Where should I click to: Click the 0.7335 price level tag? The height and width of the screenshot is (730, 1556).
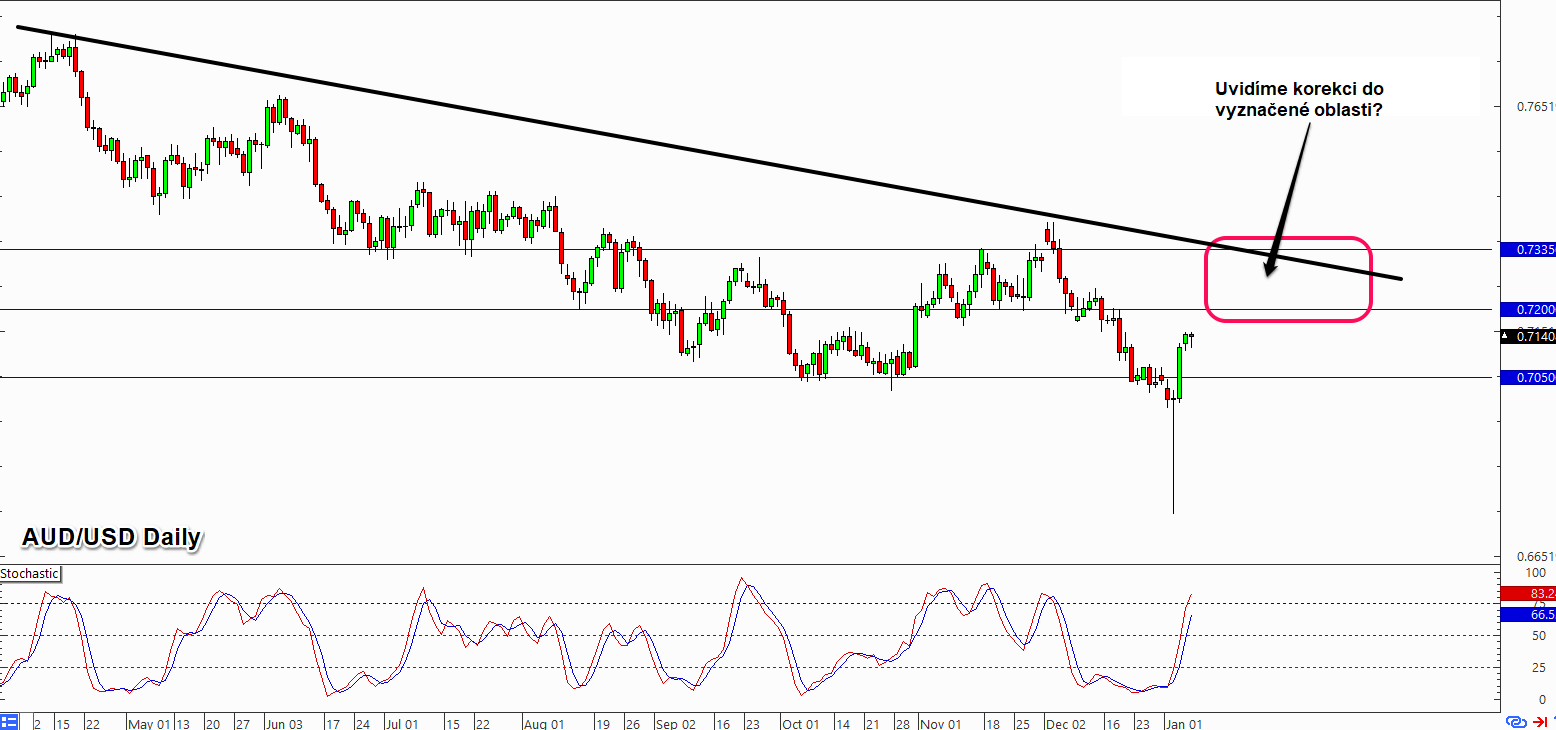point(1528,249)
